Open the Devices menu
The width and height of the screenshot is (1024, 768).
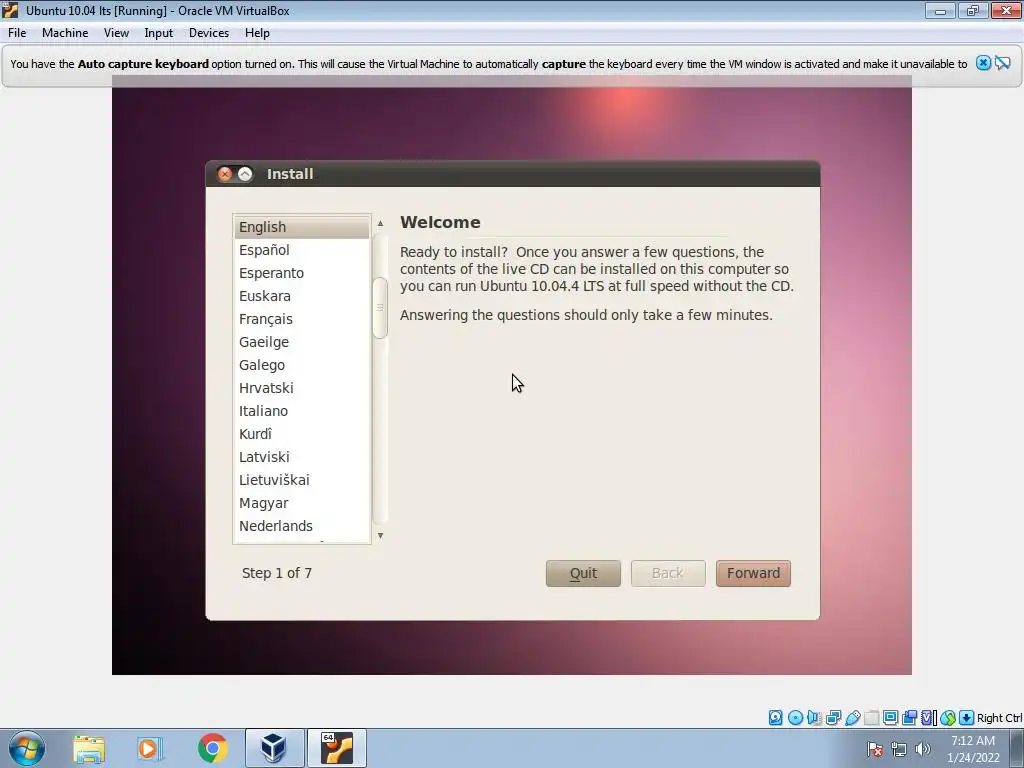pyautogui.click(x=209, y=33)
